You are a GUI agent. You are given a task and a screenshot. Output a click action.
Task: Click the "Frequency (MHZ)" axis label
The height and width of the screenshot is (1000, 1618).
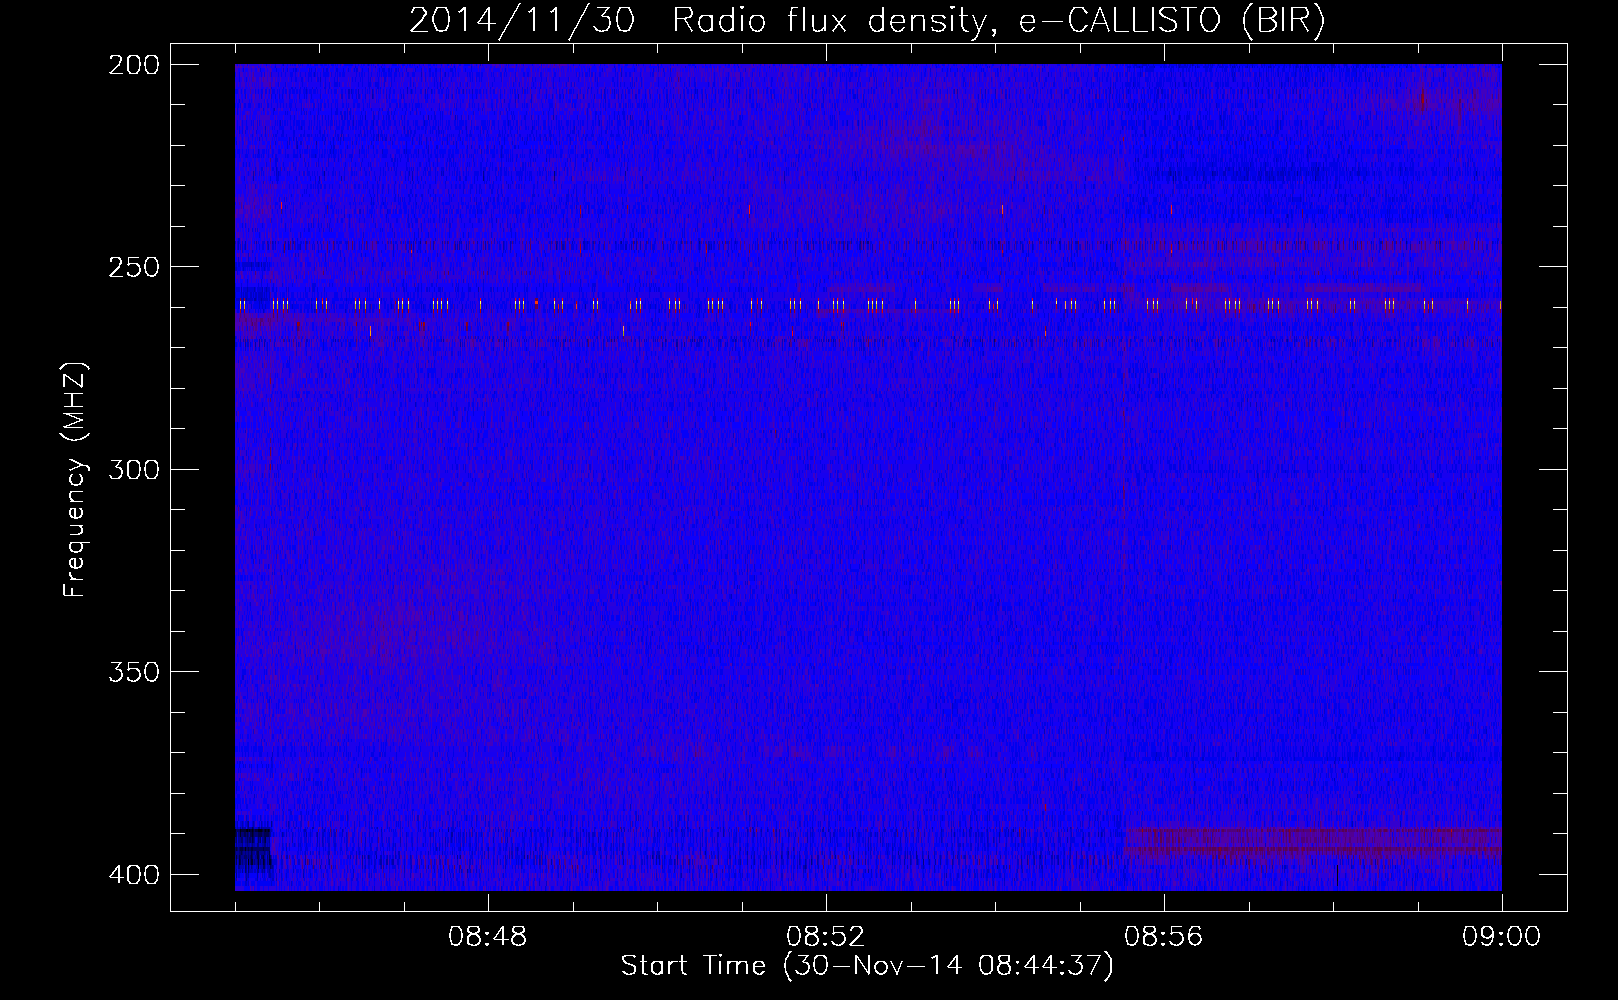pyautogui.click(x=75, y=480)
